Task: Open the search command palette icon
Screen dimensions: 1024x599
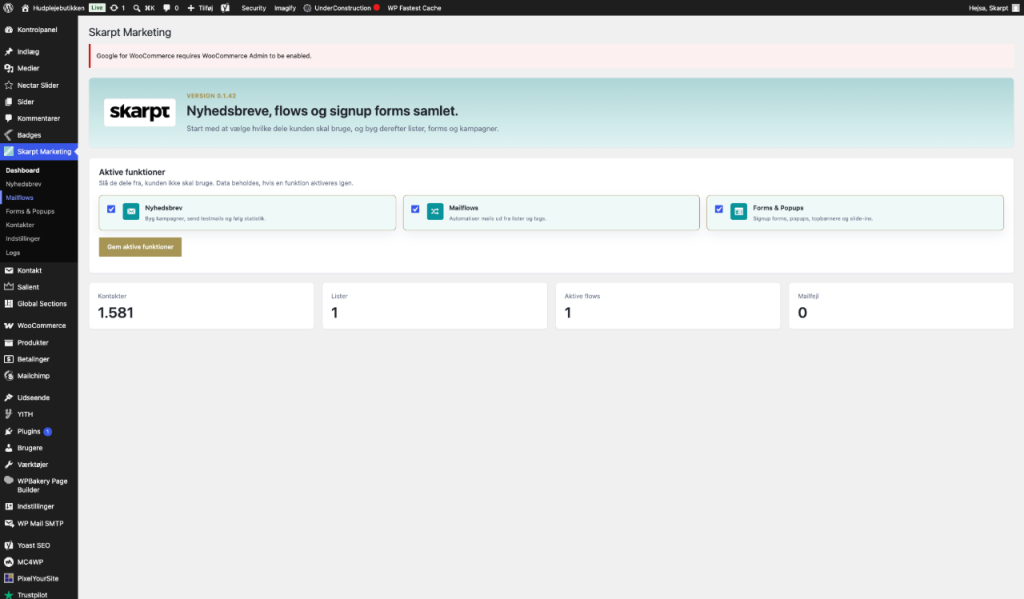Action: click(144, 8)
